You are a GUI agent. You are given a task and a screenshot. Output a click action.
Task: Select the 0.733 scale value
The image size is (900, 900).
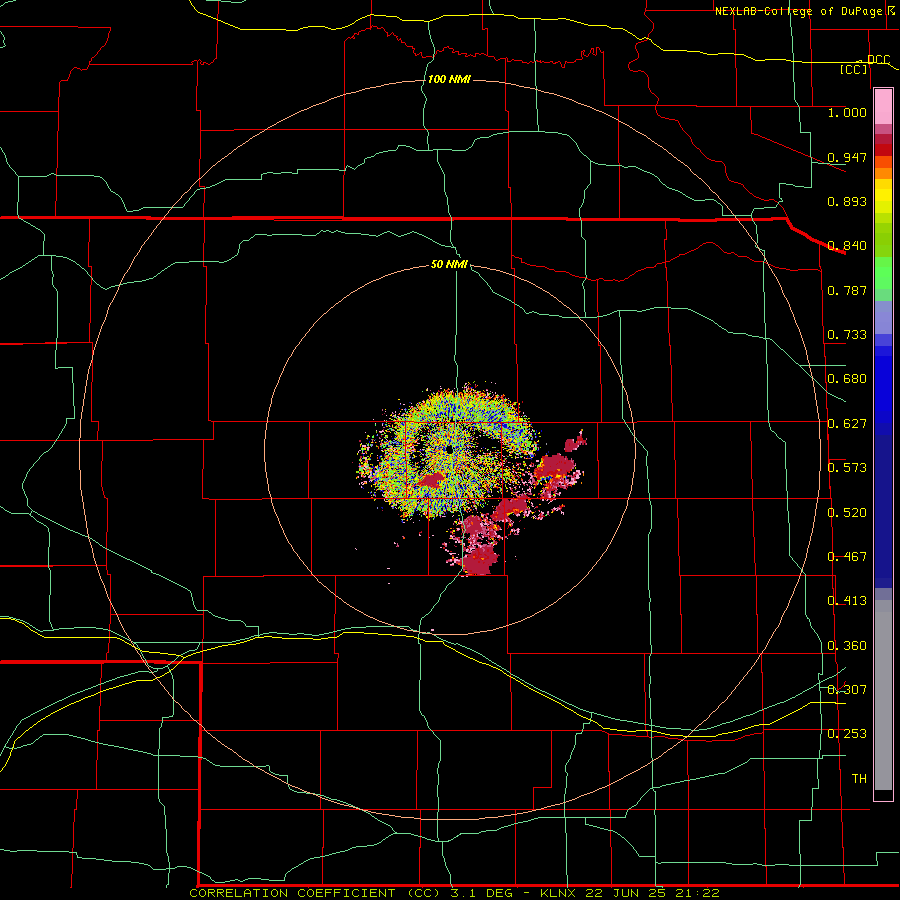click(847, 334)
